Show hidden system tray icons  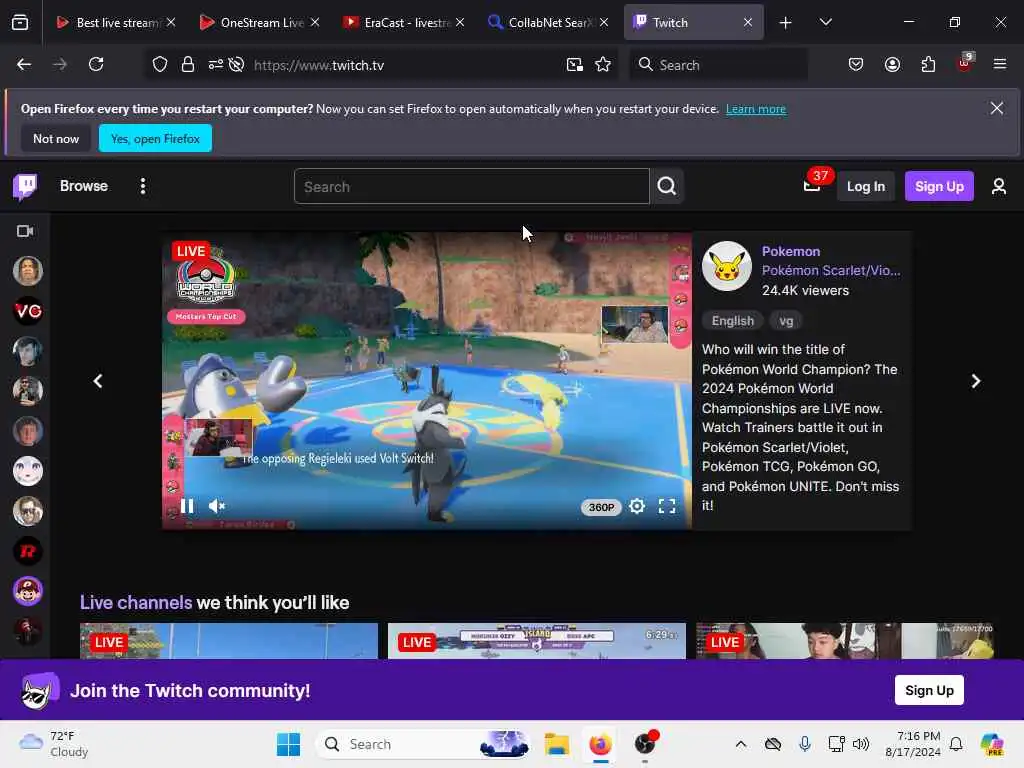pyautogui.click(x=741, y=744)
